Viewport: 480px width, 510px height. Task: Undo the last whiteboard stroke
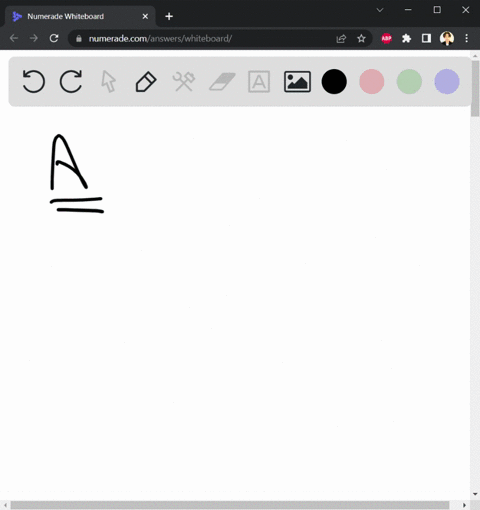pos(34,81)
